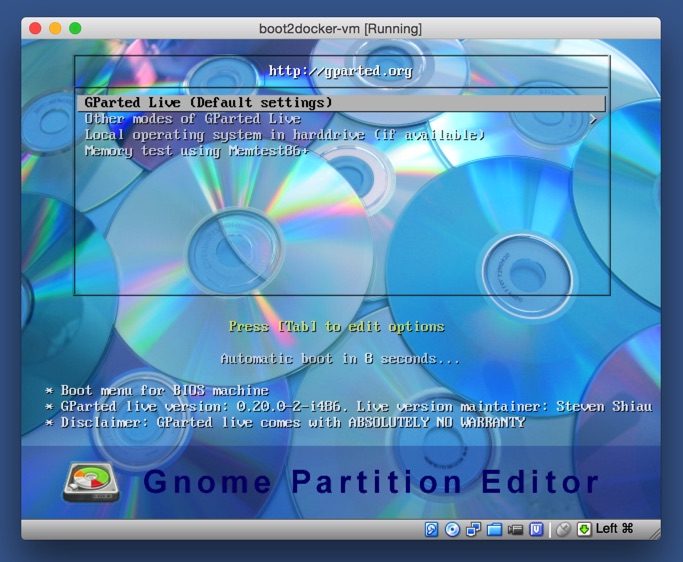Select Other modes of GParted Live entry

point(341,119)
